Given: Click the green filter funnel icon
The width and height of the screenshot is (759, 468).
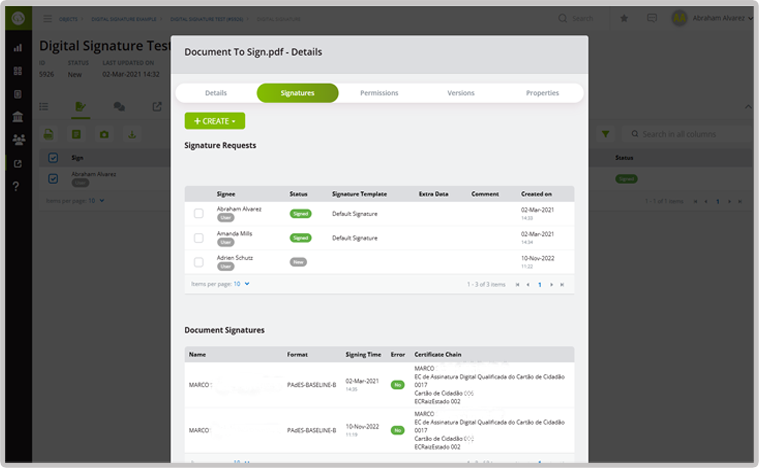Looking at the screenshot, I should click(605, 134).
